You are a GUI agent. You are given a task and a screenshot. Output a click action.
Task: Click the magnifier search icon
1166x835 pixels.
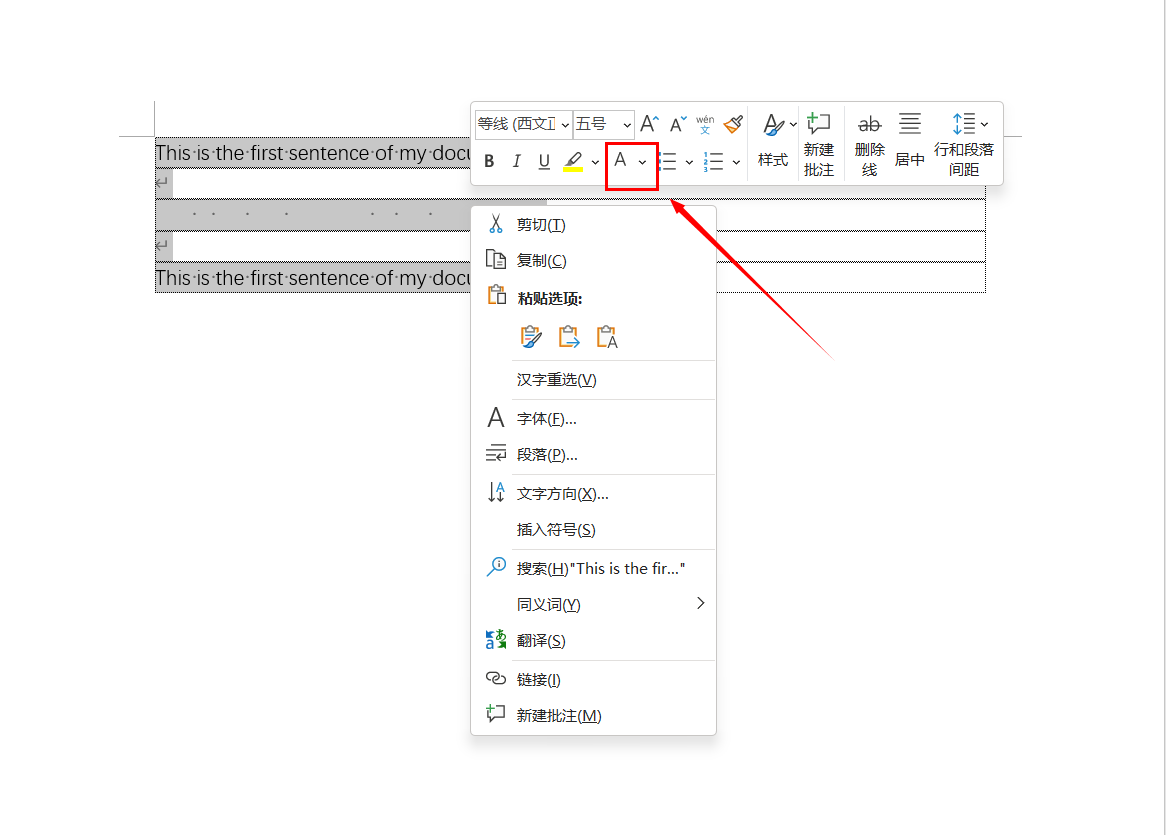495,567
